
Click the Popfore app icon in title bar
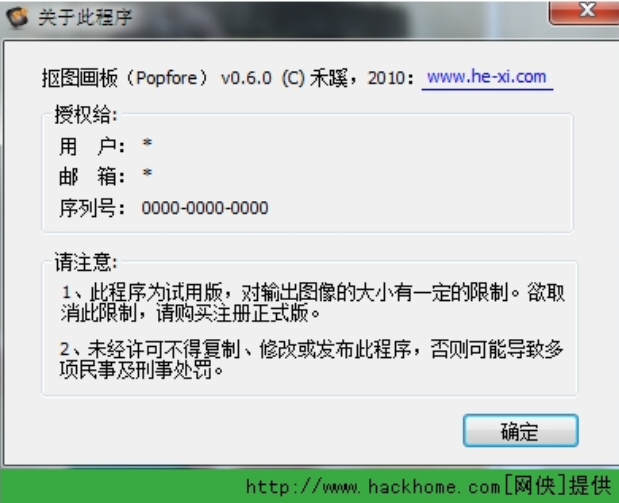pos(17,17)
